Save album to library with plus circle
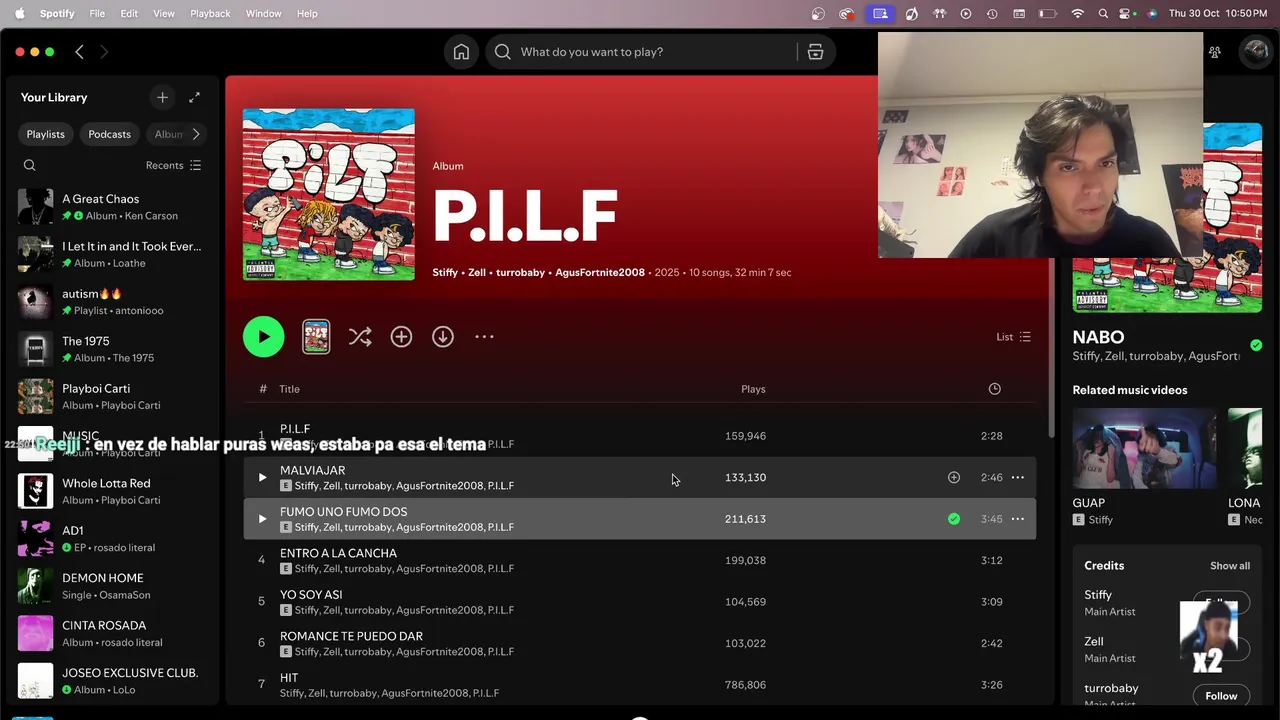Screen dimensions: 1280x720 pyautogui.click(x=401, y=337)
